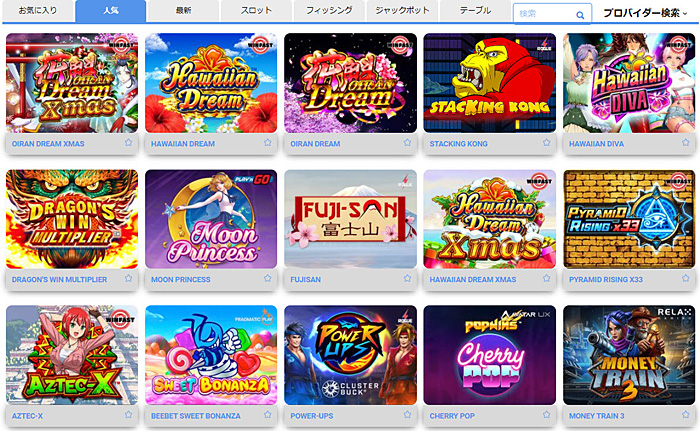Click Aztec-X favorite star icon
The width and height of the screenshot is (700, 431).
(x=129, y=414)
